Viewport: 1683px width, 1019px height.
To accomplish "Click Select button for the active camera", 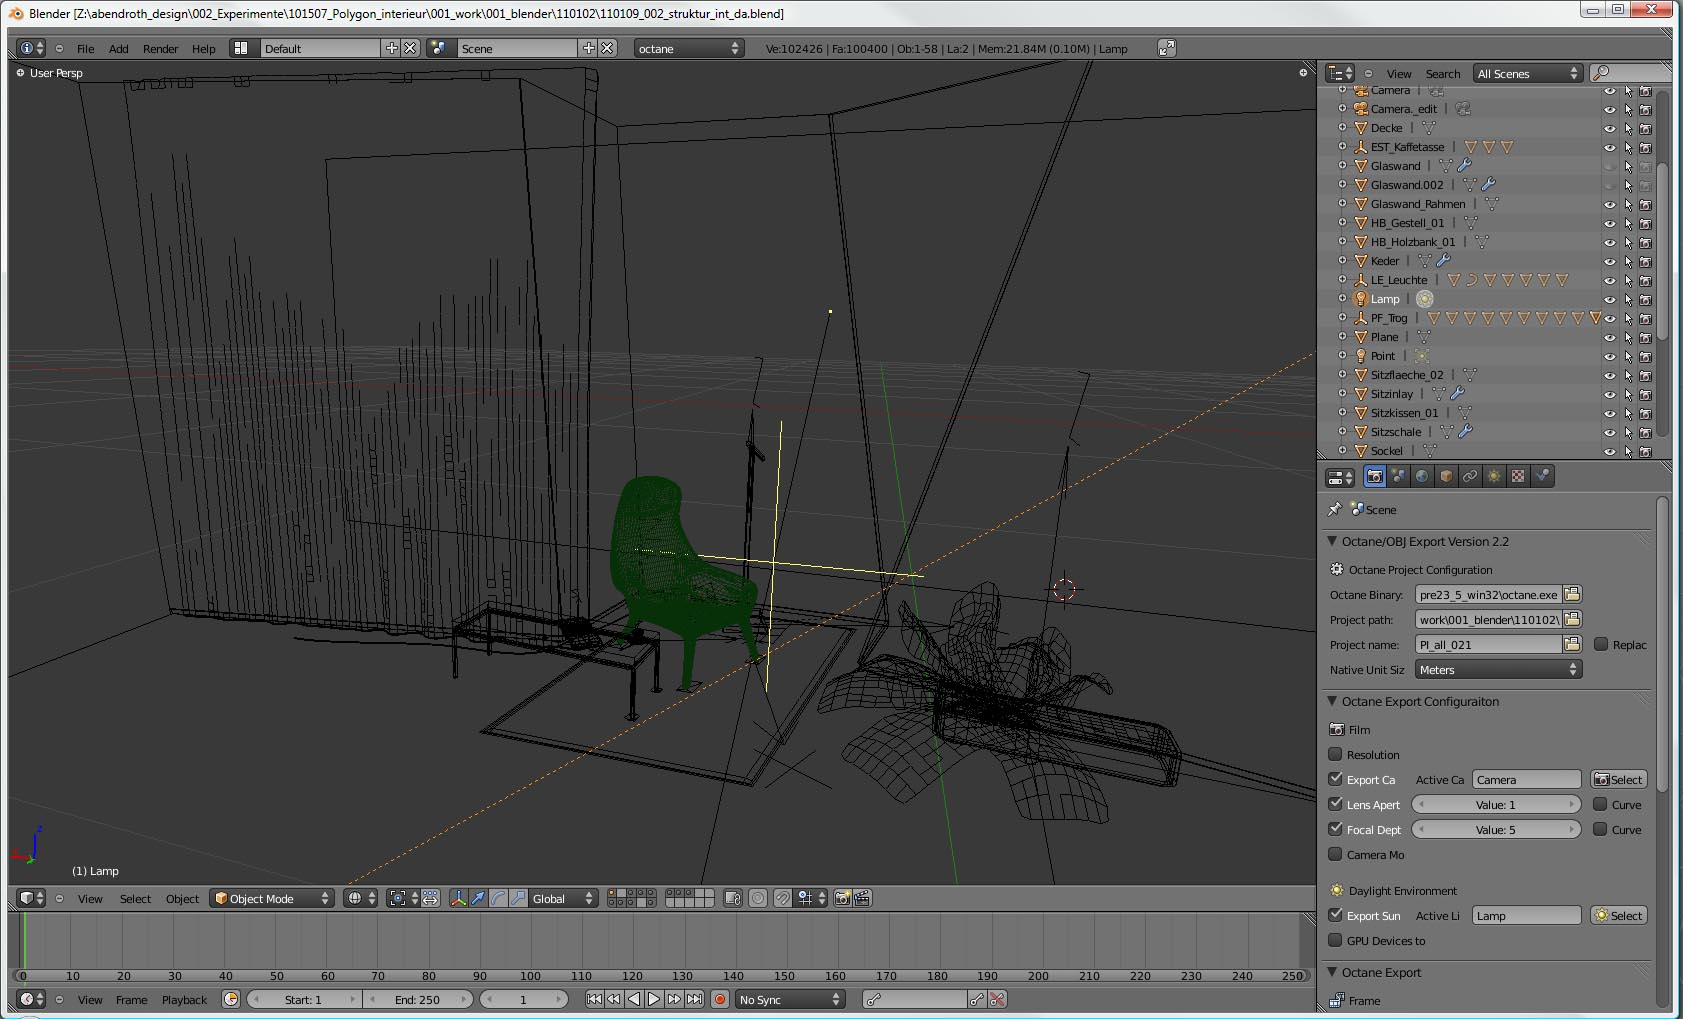I will [1618, 779].
